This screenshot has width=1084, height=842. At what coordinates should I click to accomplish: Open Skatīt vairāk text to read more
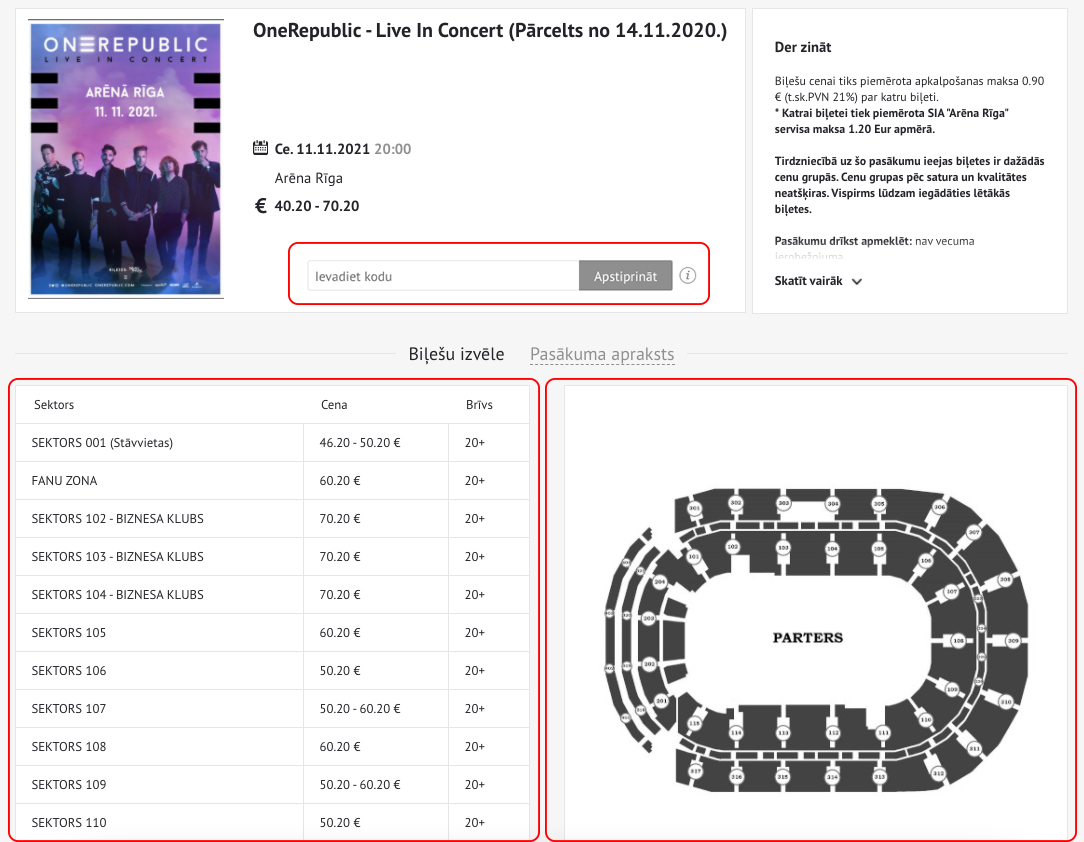(808, 281)
